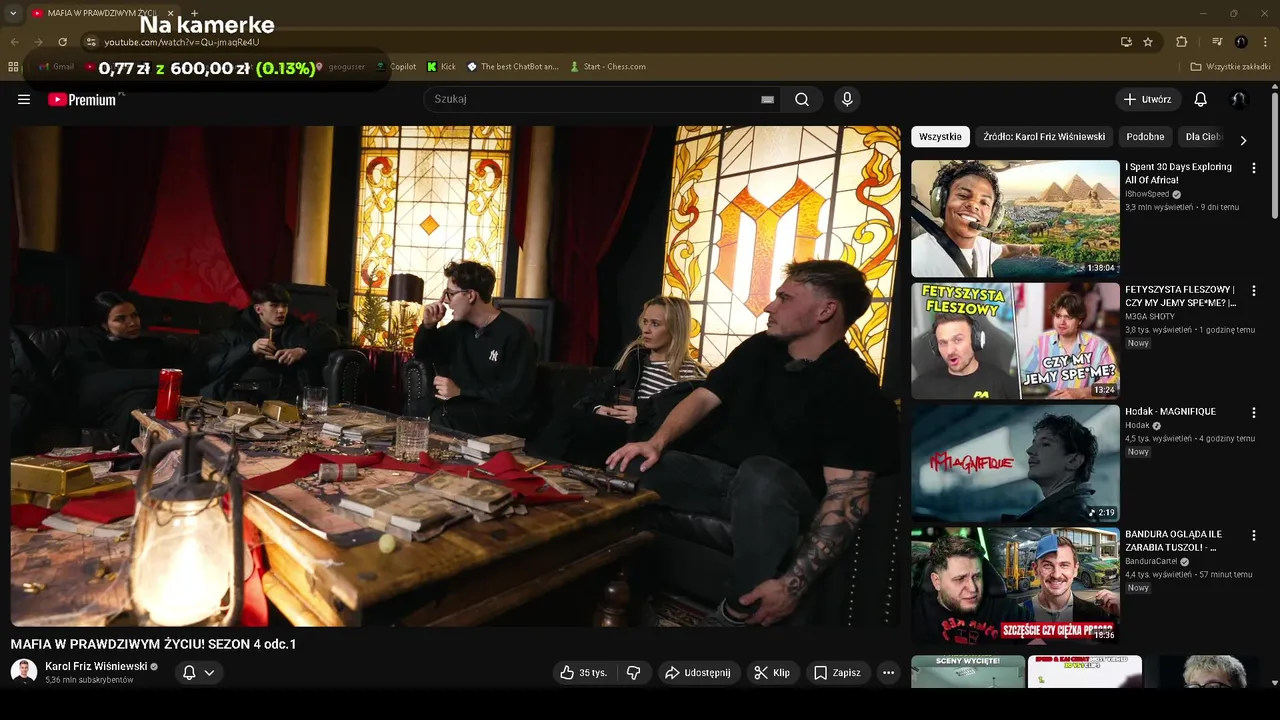Click title I Spent 30 Days Exploring

[x=1179, y=174]
